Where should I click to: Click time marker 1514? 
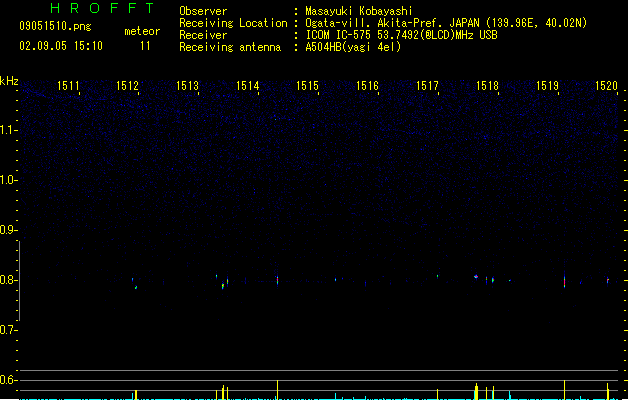tap(248, 86)
